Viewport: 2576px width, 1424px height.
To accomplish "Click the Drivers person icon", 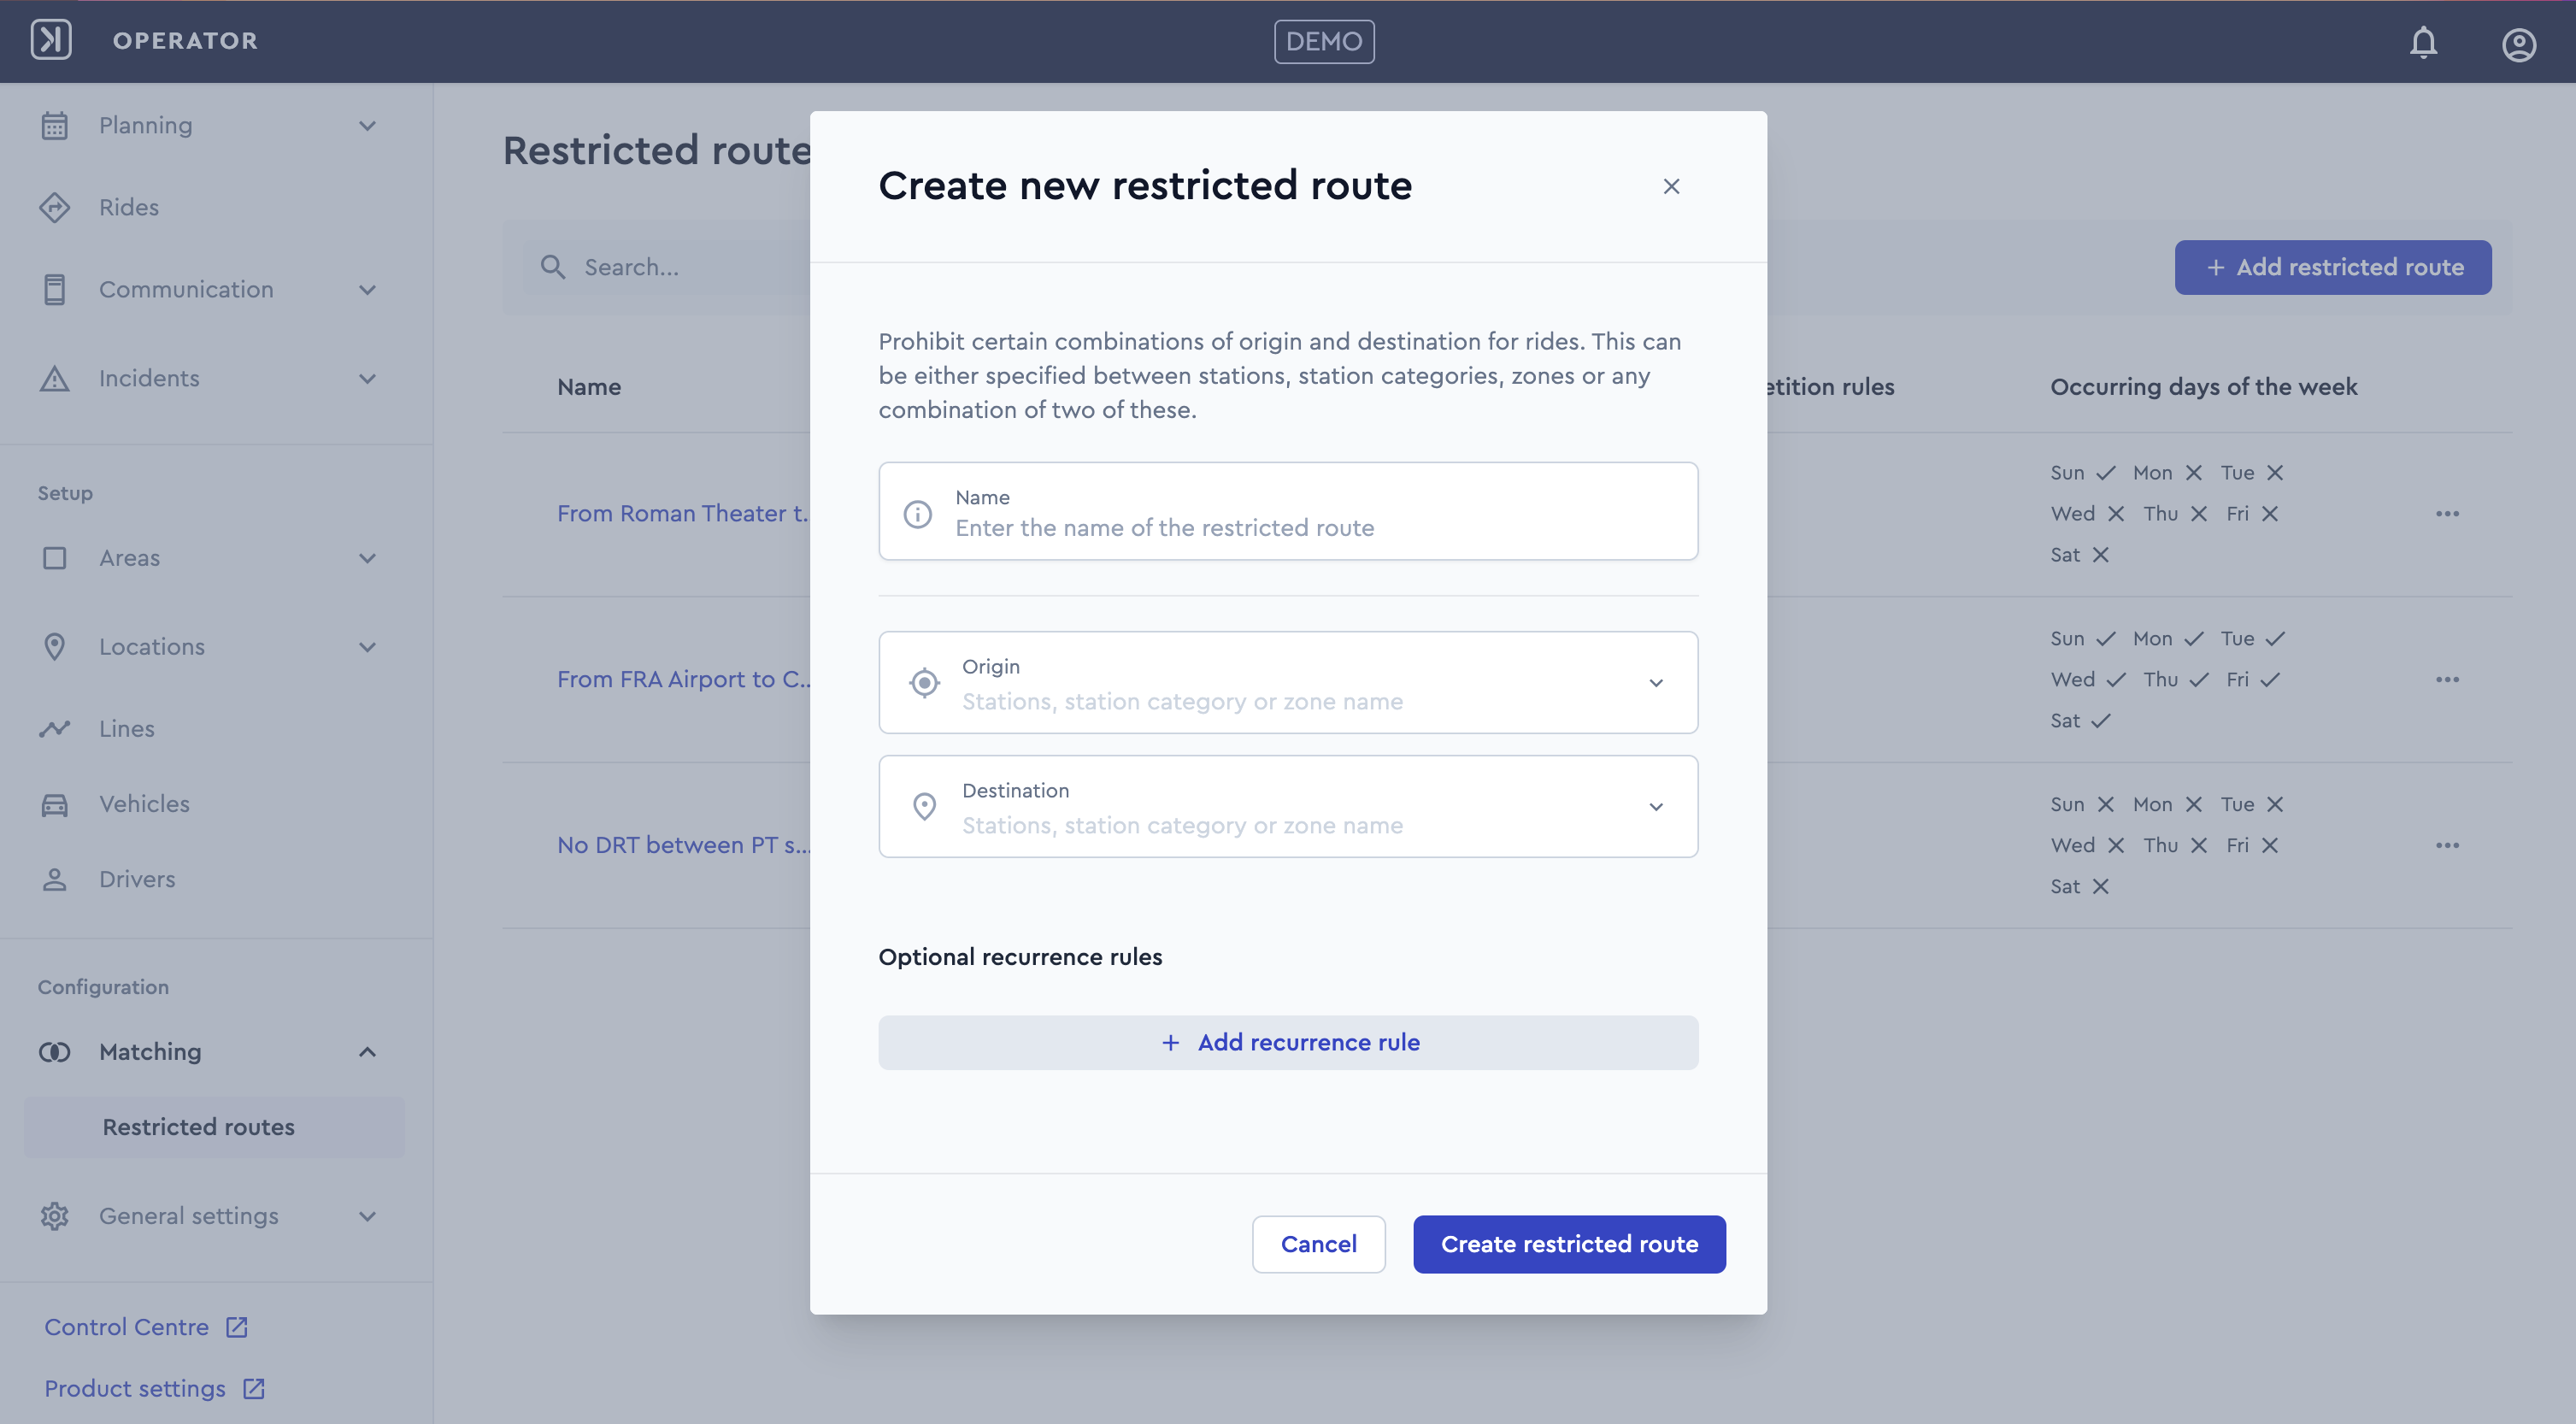I will (55, 880).
